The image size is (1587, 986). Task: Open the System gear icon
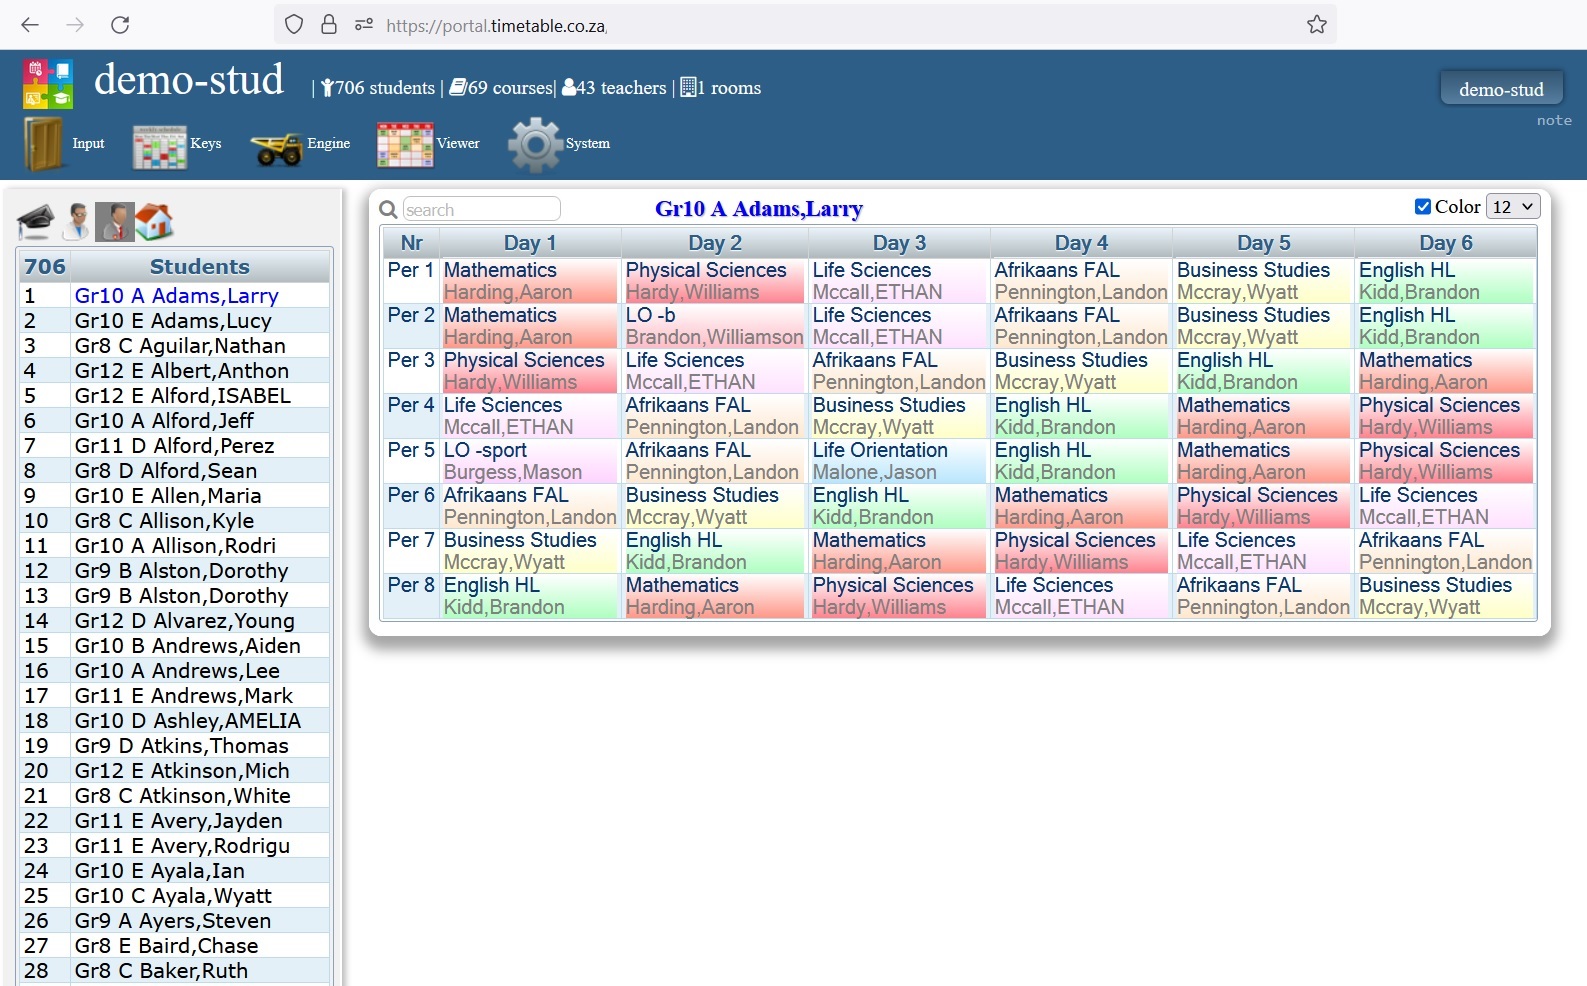click(x=535, y=145)
